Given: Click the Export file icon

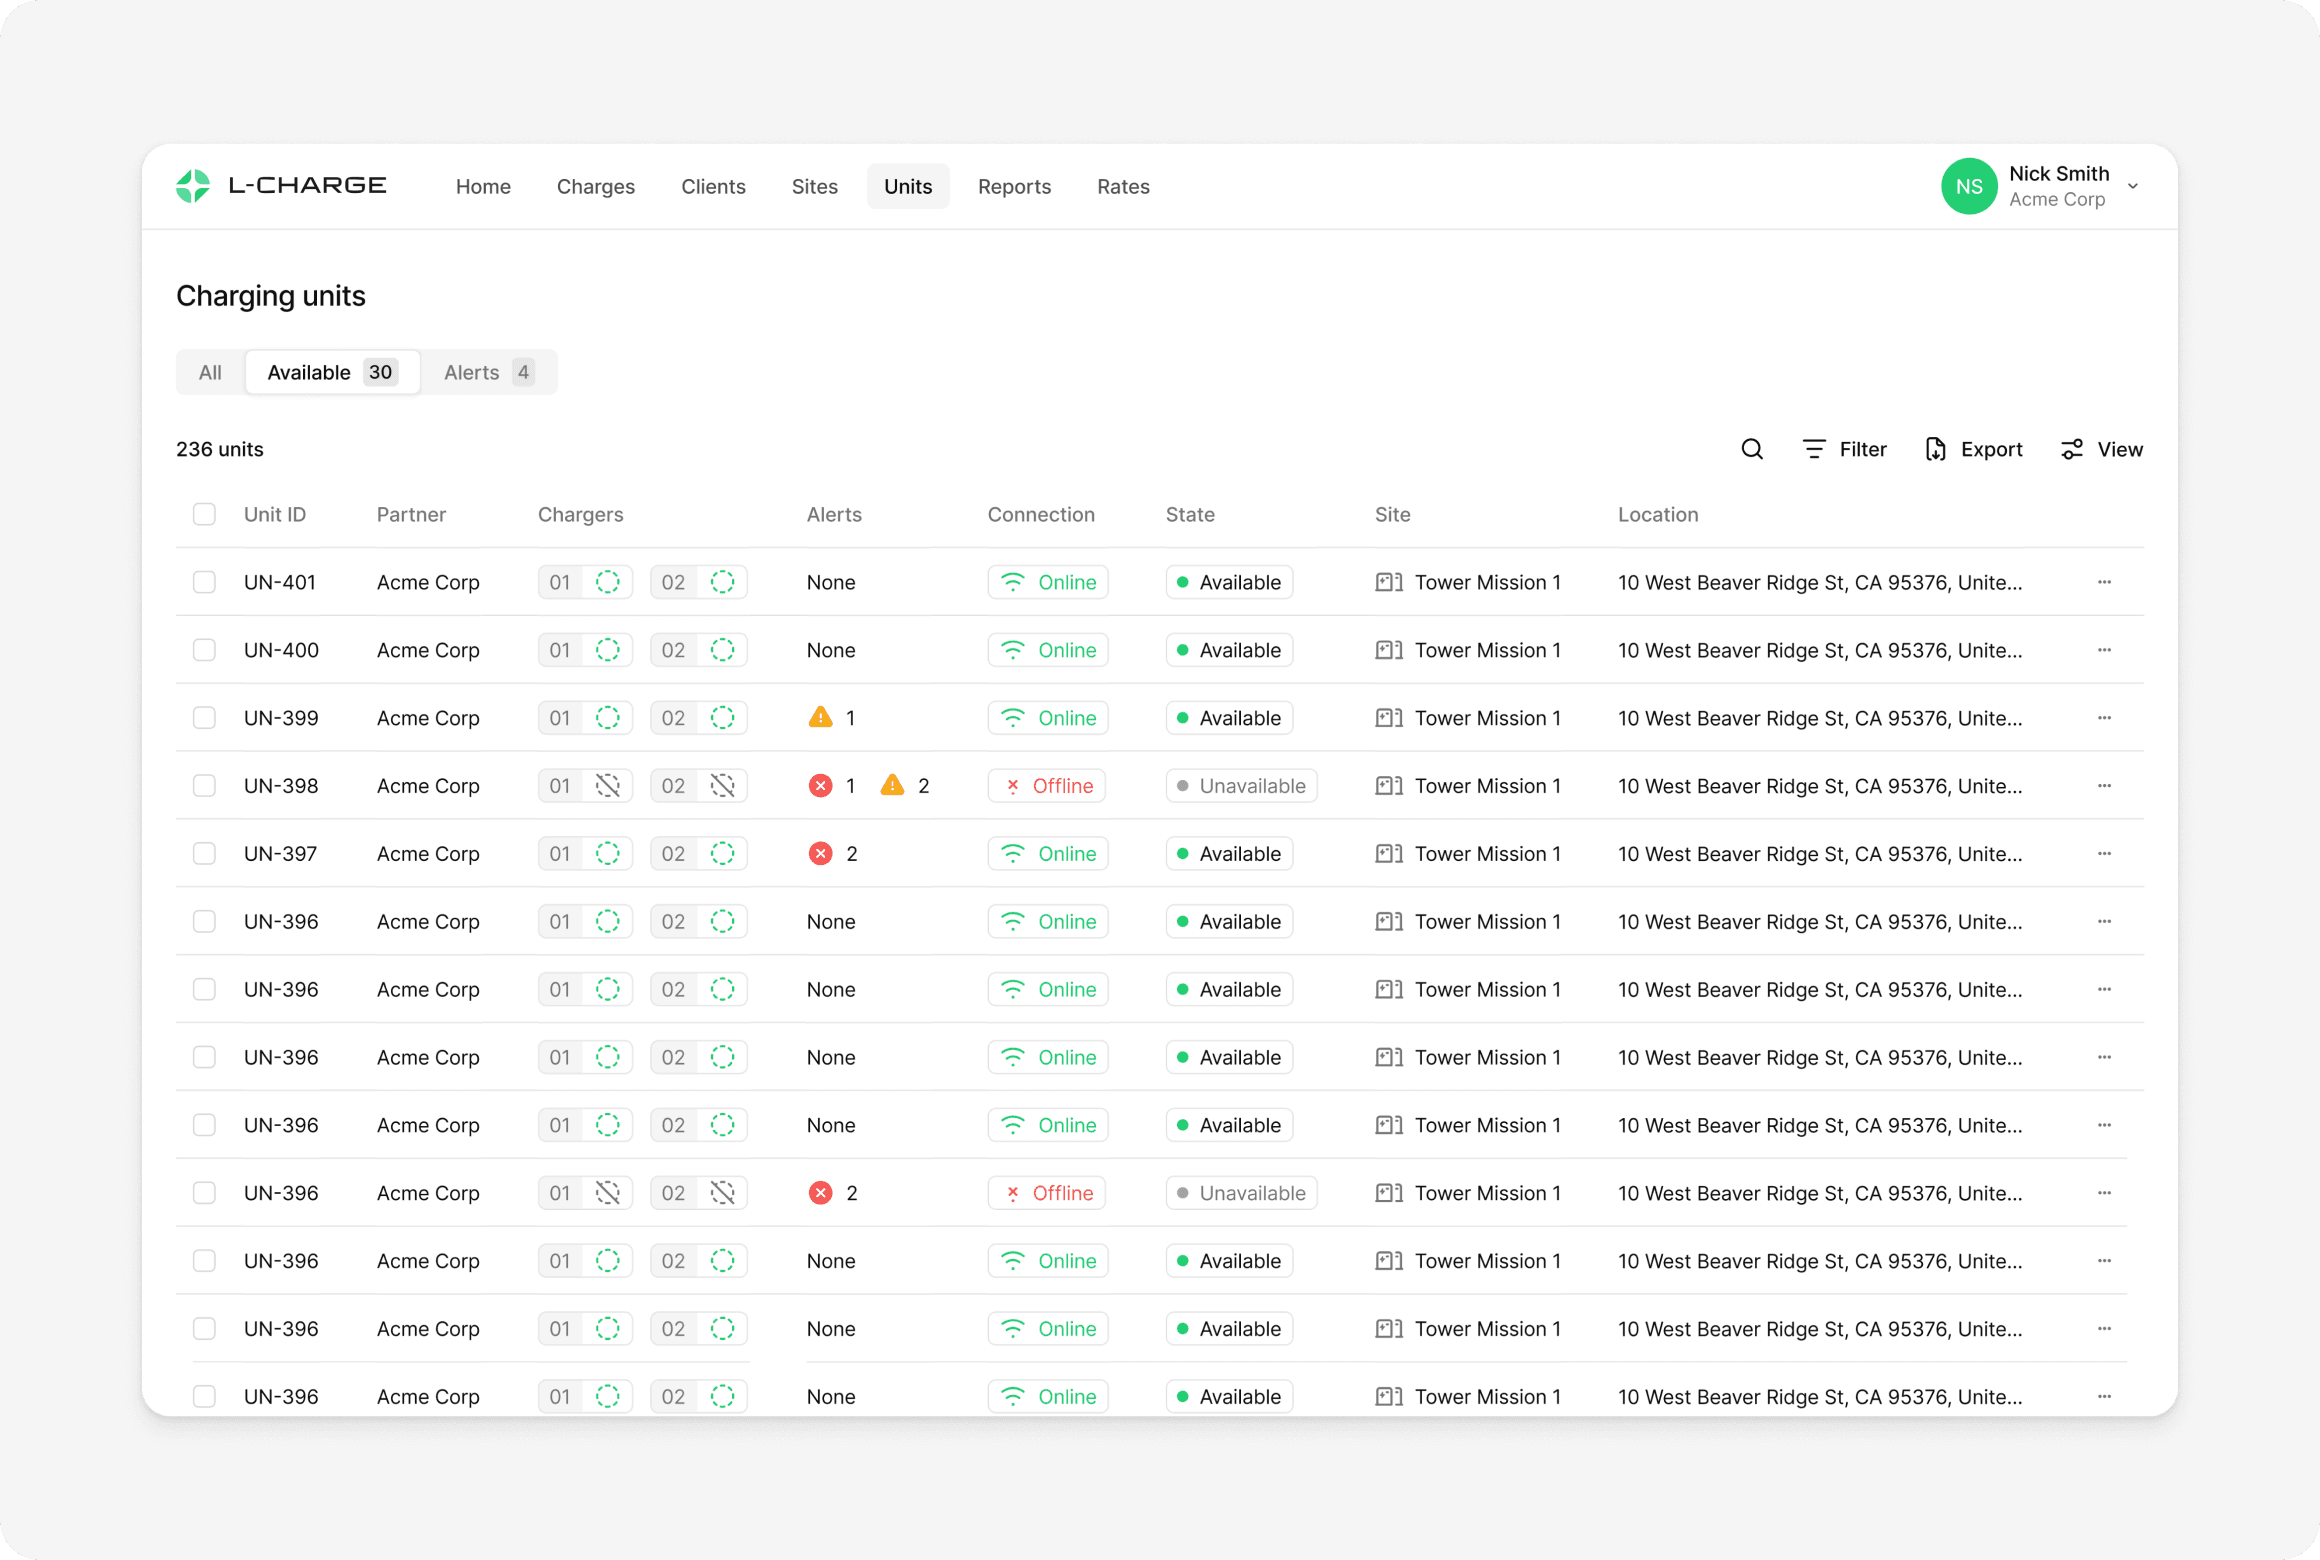Looking at the screenshot, I should click(x=1935, y=449).
